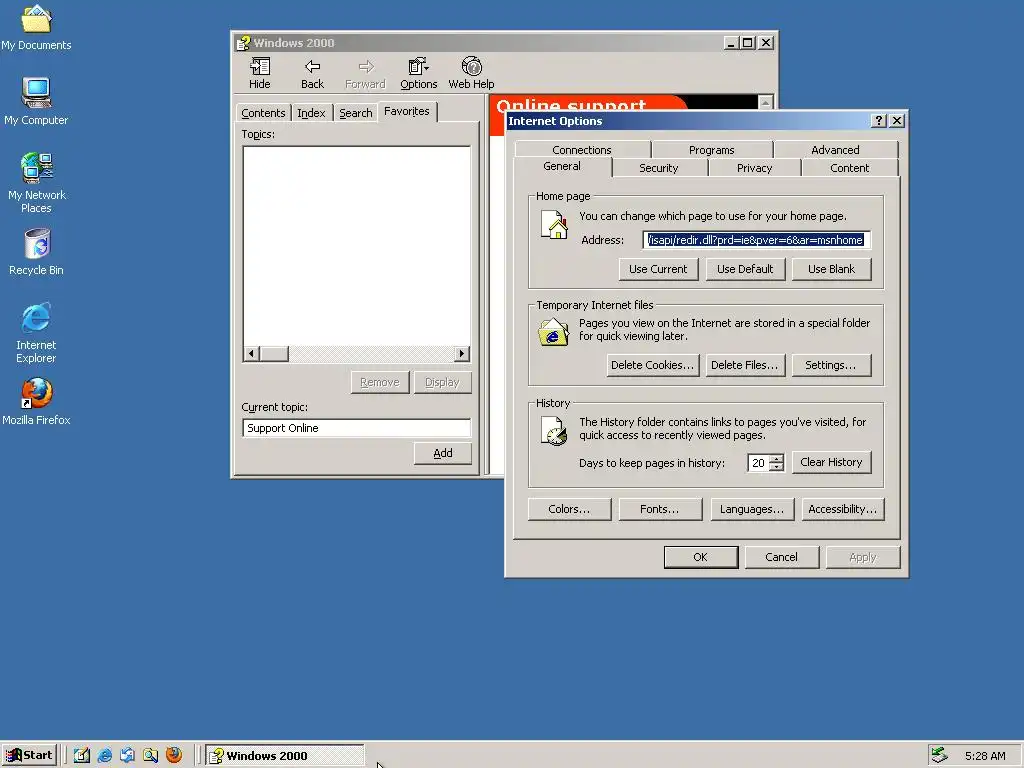Switch to Search tab in Help
This screenshot has width=1024, height=768.
click(x=356, y=113)
